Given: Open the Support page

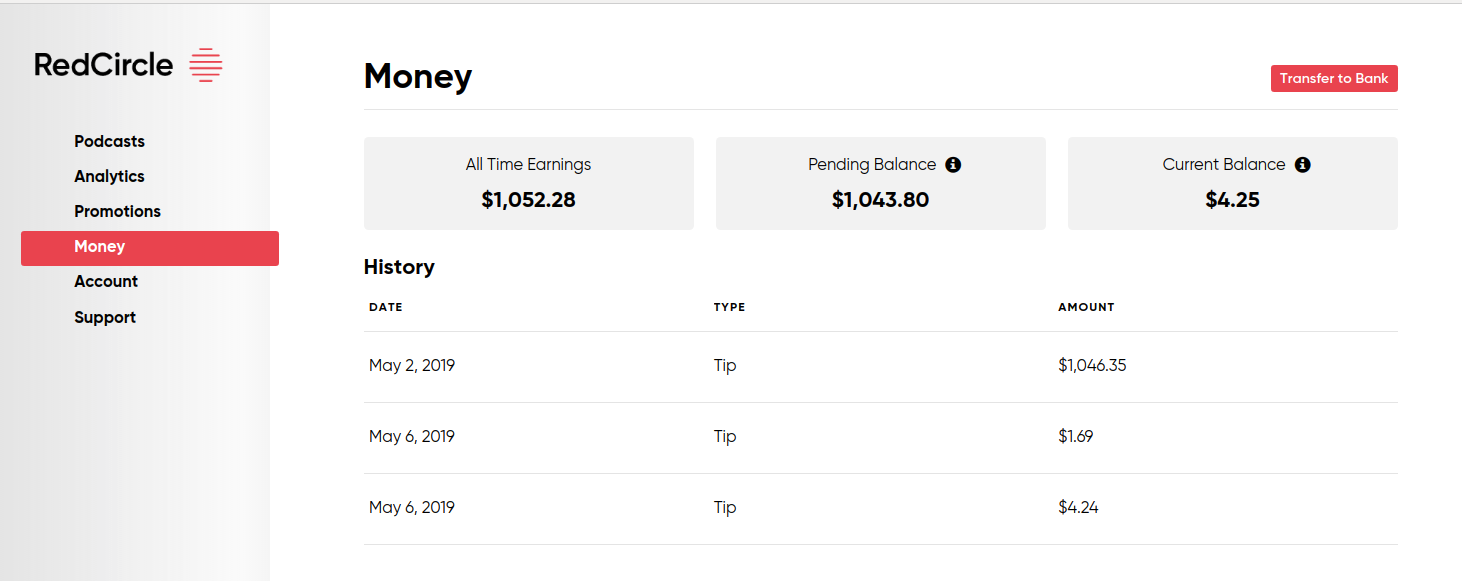Looking at the screenshot, I should (x=105, y=317).
